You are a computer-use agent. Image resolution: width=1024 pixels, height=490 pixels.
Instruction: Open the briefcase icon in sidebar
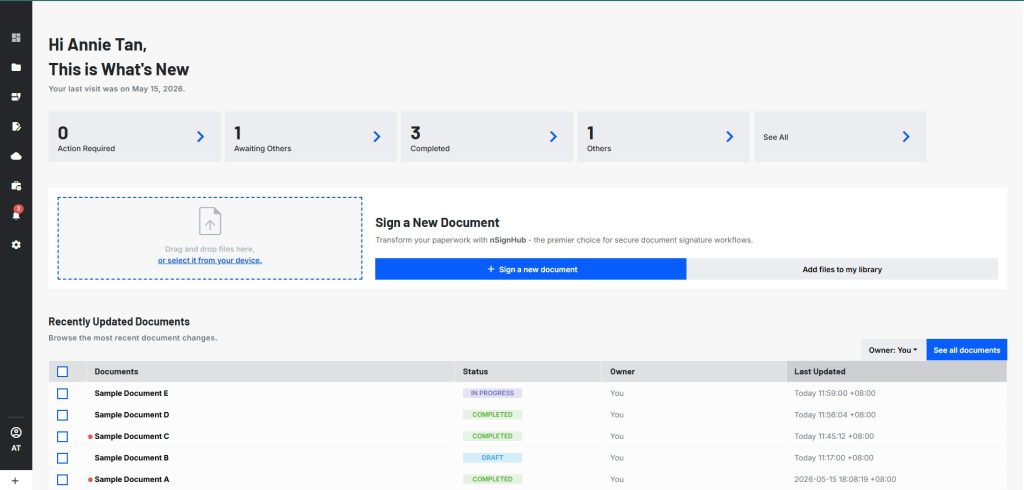[16, 186]
